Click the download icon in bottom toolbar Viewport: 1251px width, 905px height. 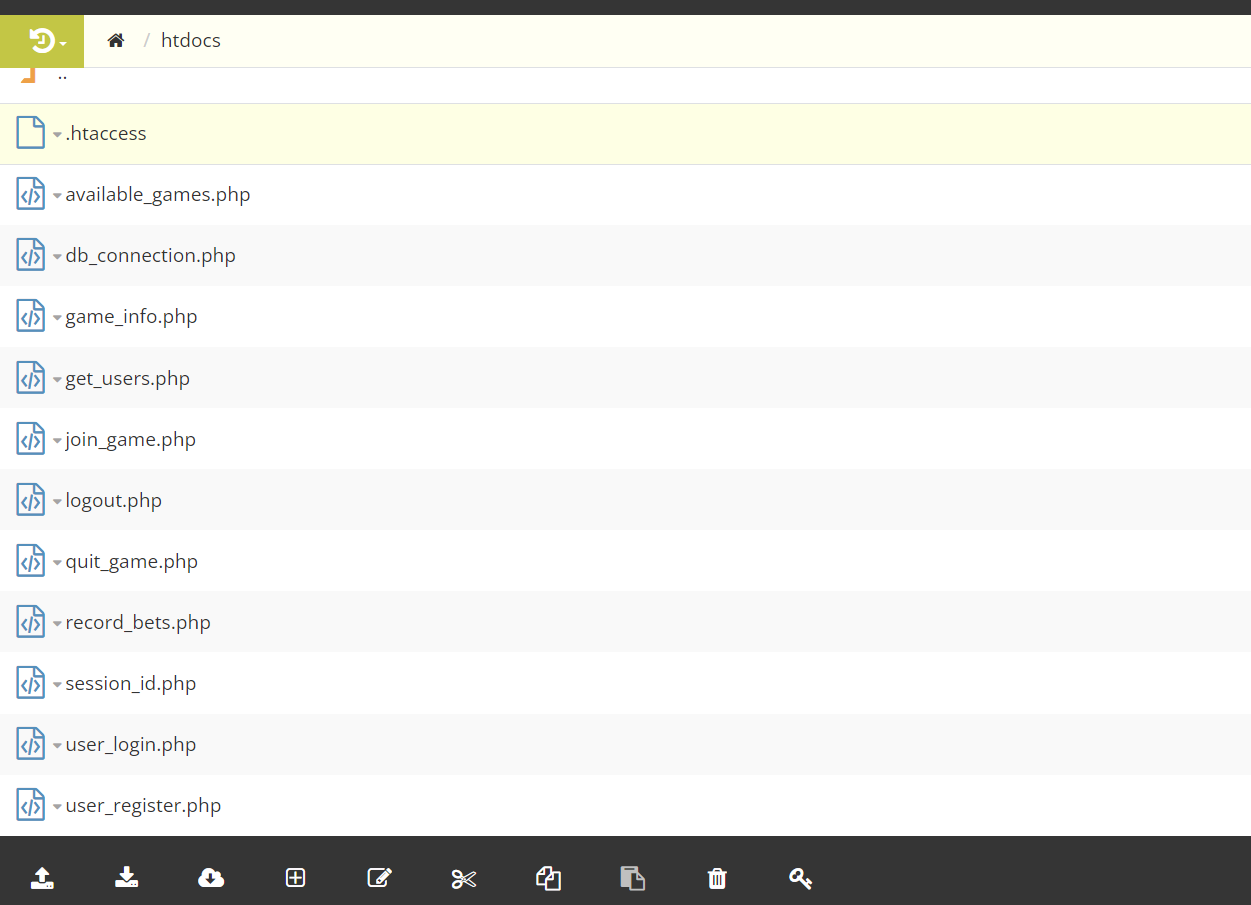(x=126, y=878)
